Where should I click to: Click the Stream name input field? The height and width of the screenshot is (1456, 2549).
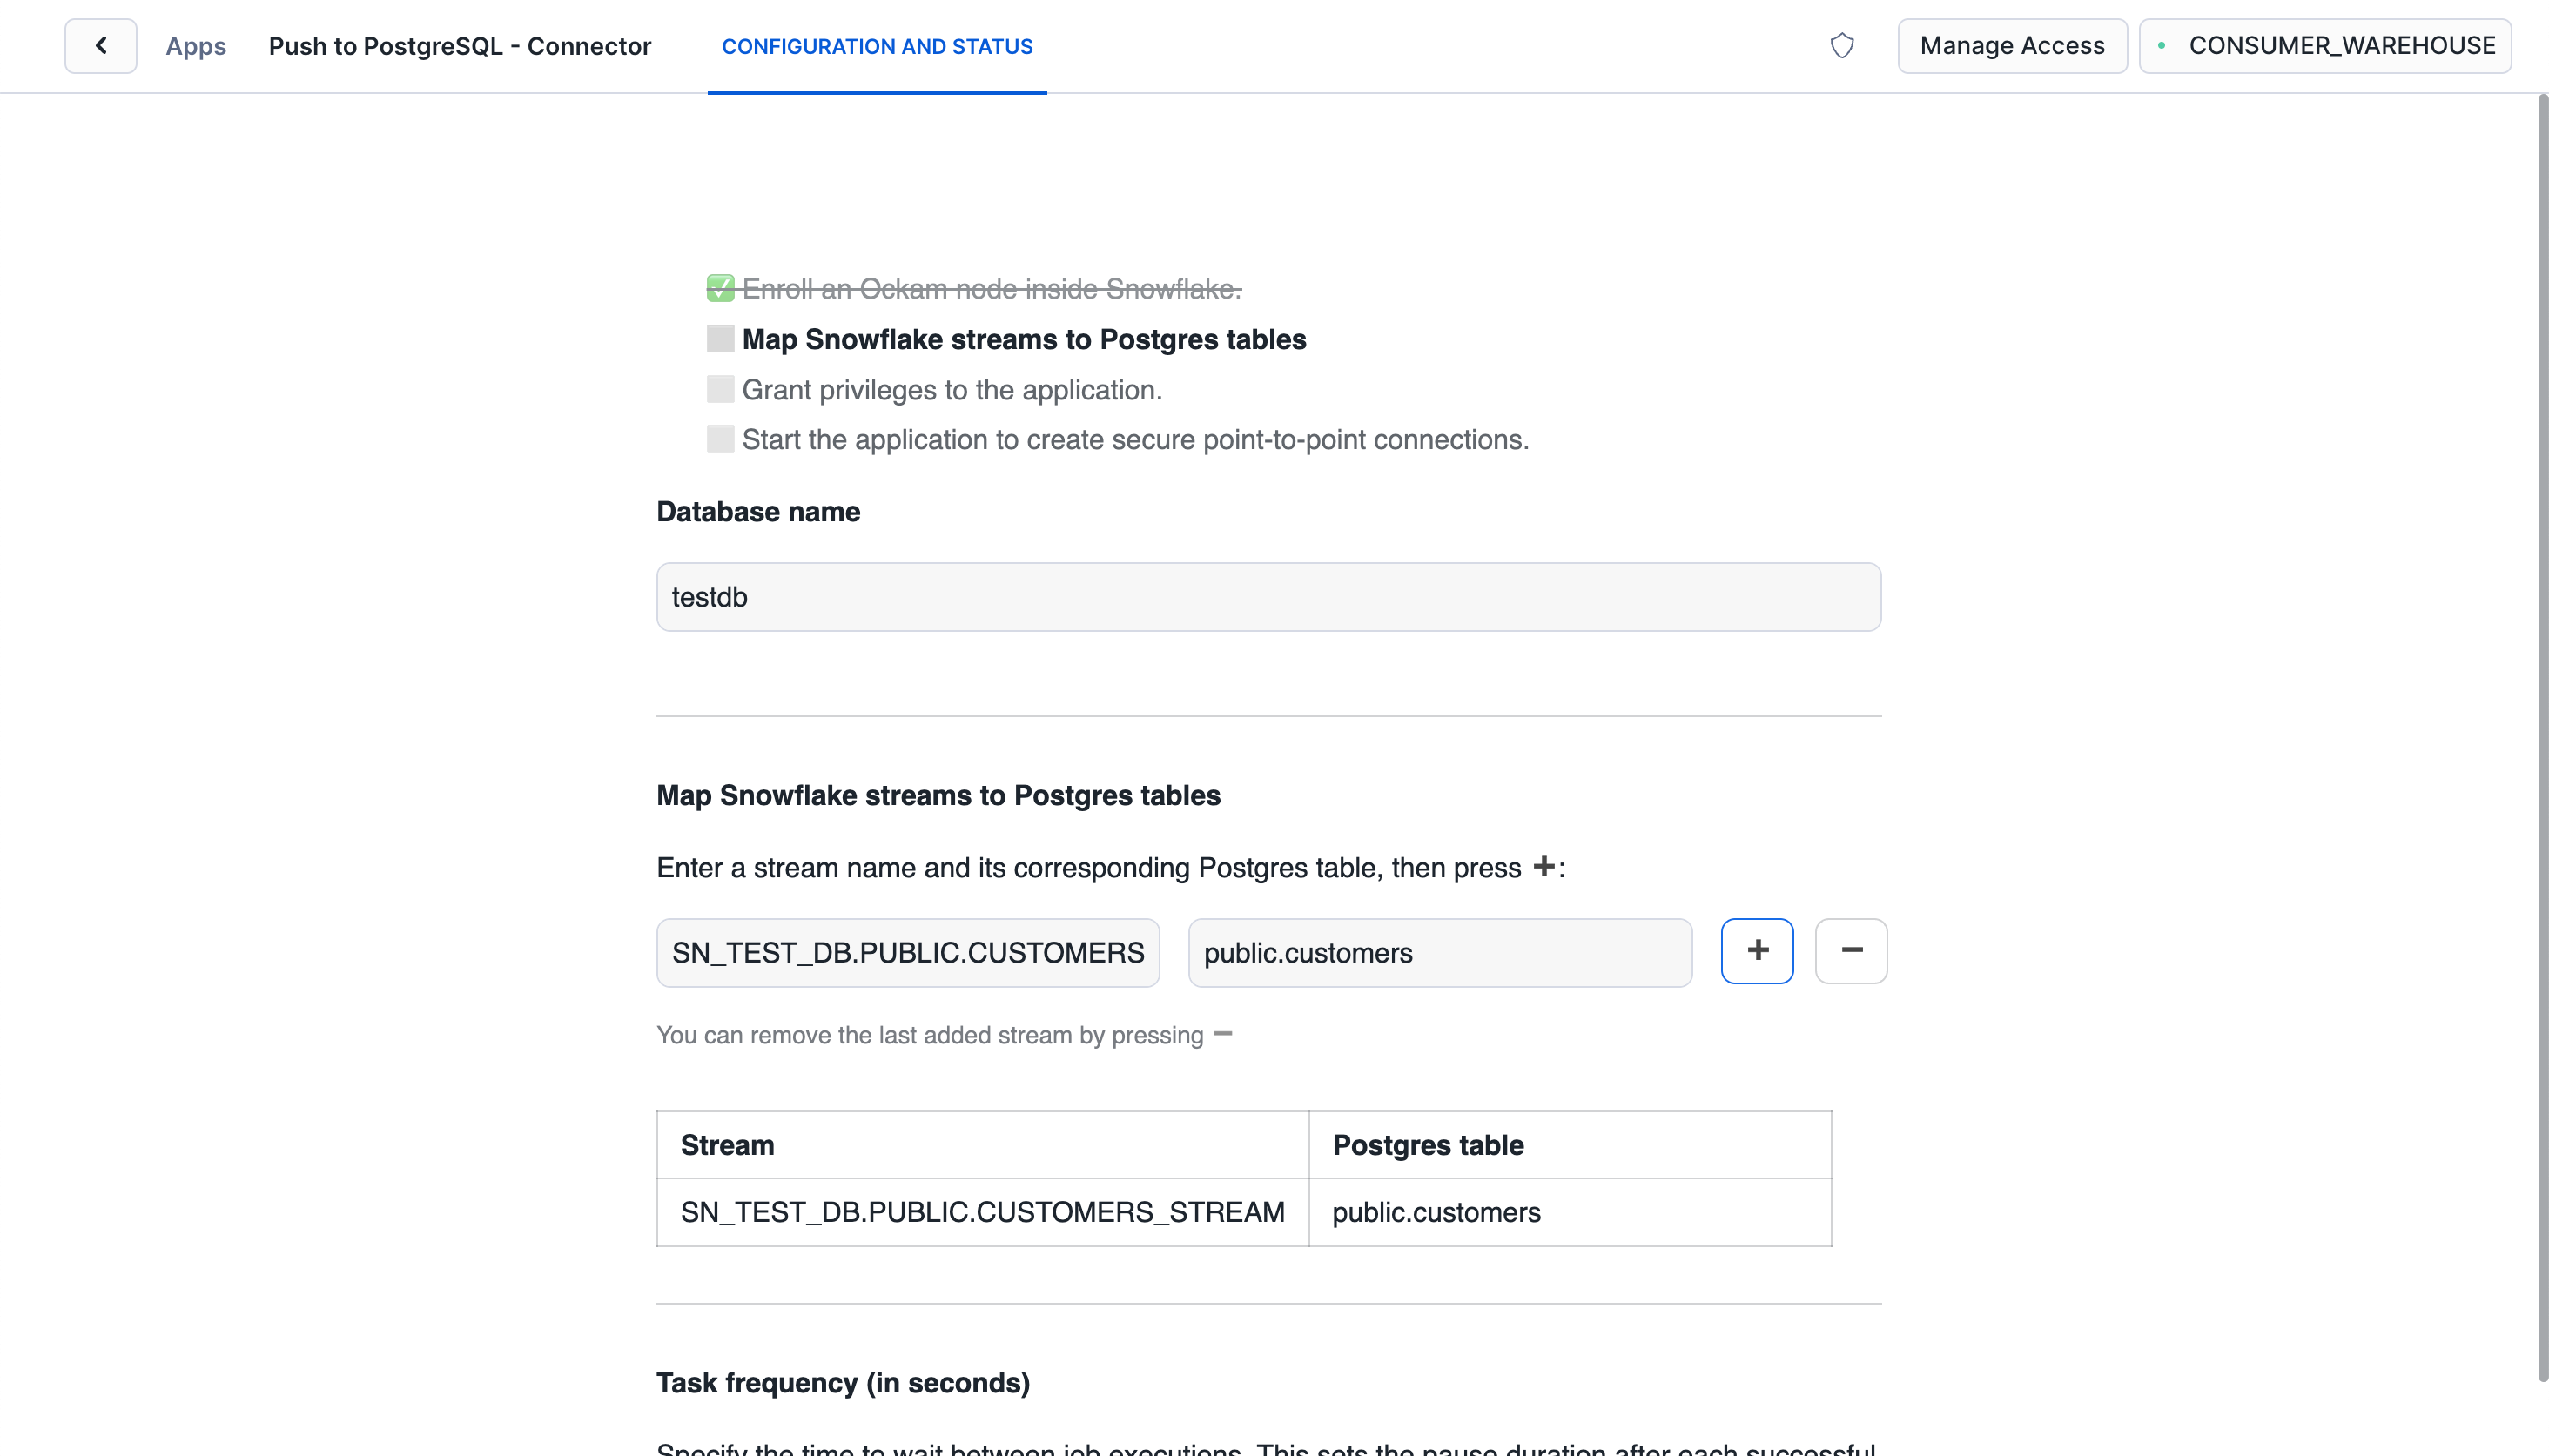point(909,952)
